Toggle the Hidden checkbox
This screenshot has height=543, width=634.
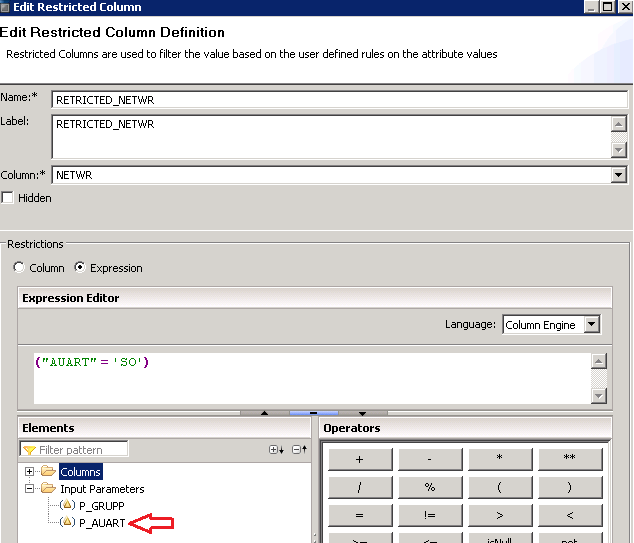7,198
